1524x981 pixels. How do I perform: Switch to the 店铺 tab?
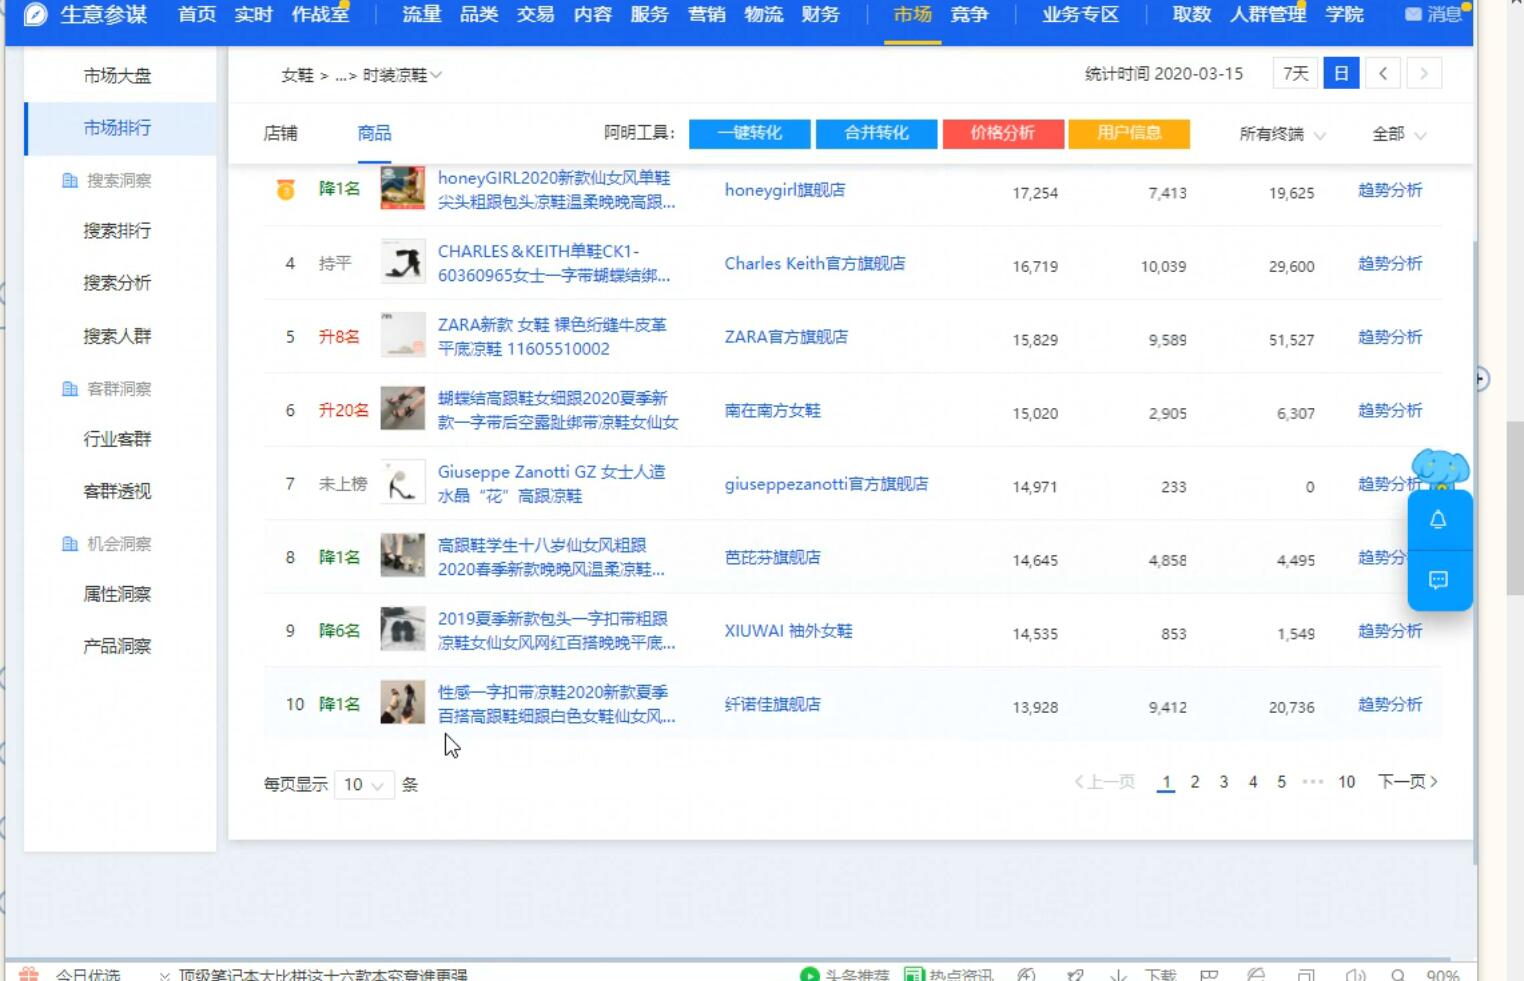pyautogui.click(x=280, y=133)
